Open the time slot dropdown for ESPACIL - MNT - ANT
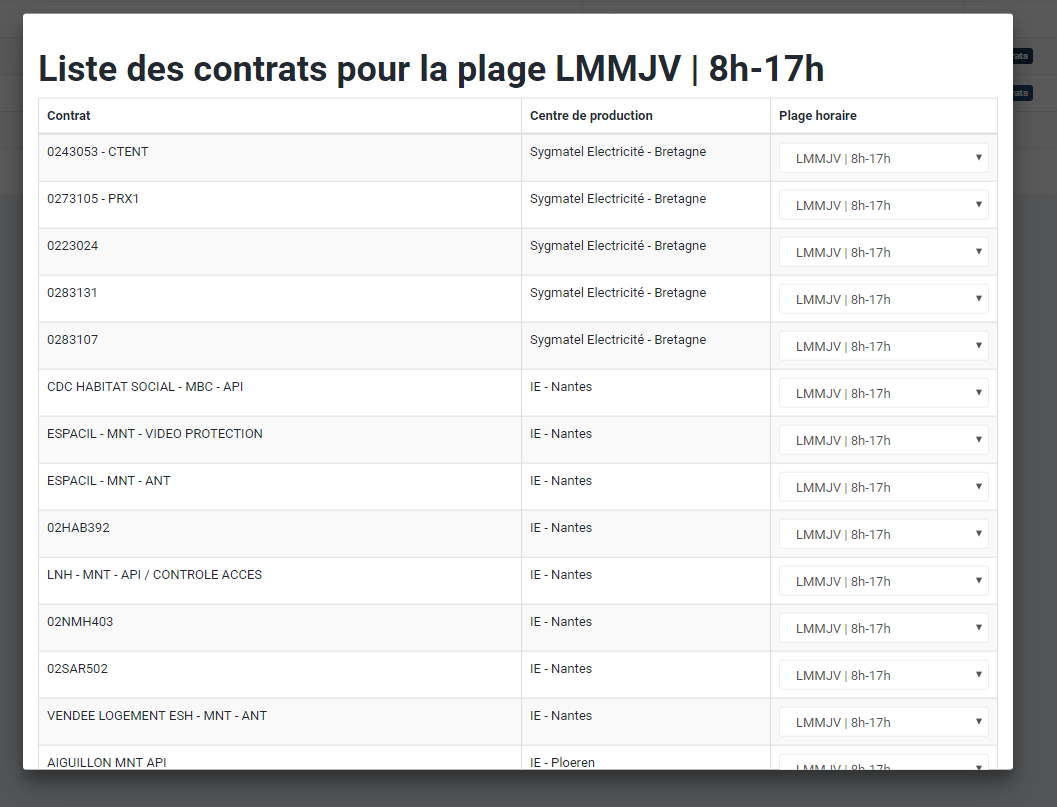1057x807 pixels. click(883, 487)
